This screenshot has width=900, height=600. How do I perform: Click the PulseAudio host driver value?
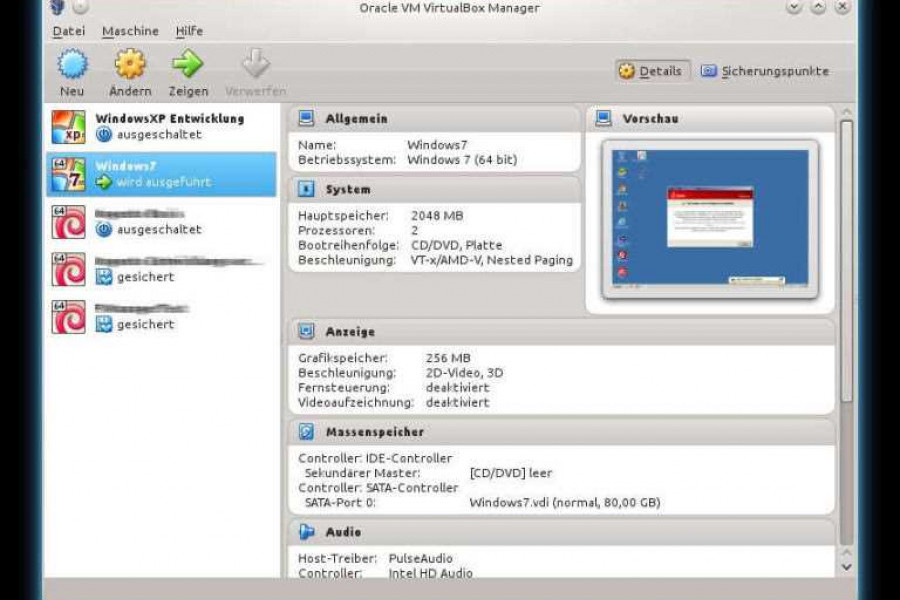pos(421,558)
